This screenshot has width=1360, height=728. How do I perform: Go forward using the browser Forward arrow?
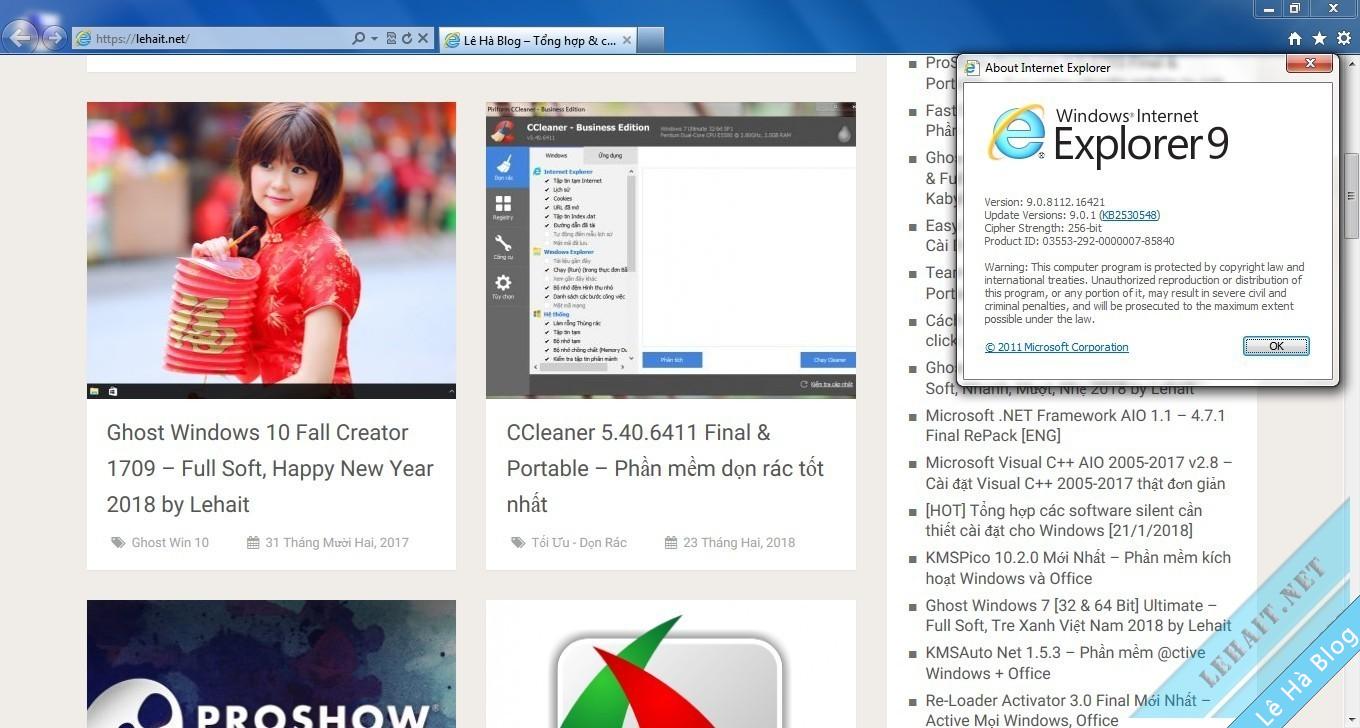pyautogui.click(x=53, y=39)
